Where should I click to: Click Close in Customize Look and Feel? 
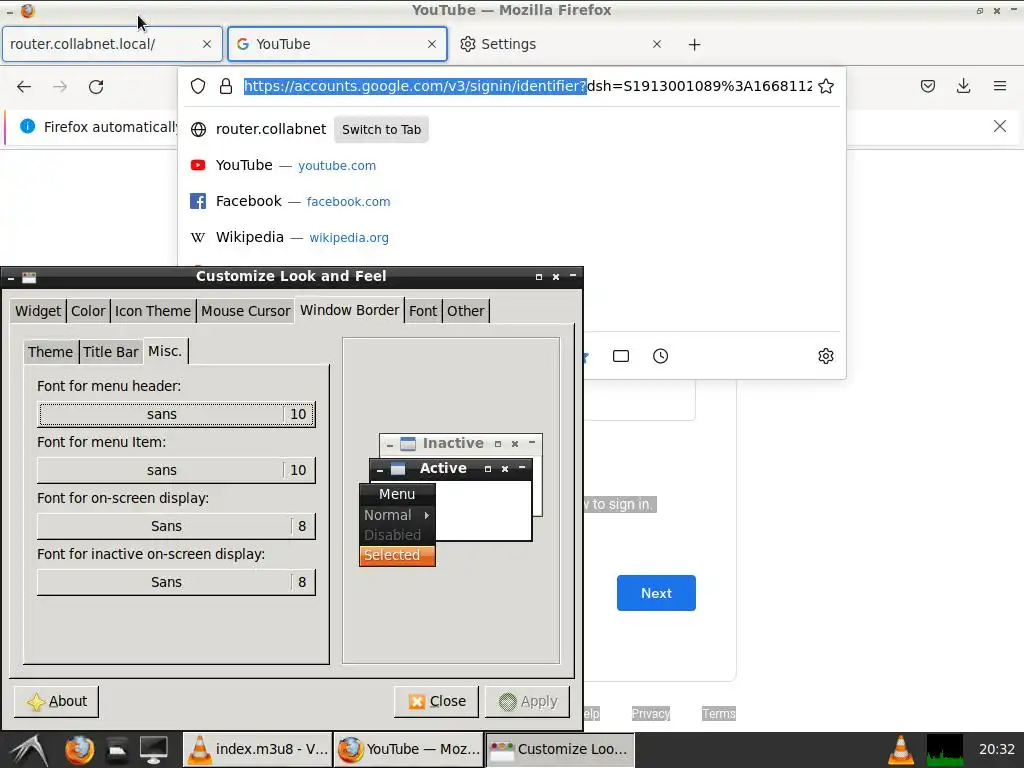tap(436, 701)
